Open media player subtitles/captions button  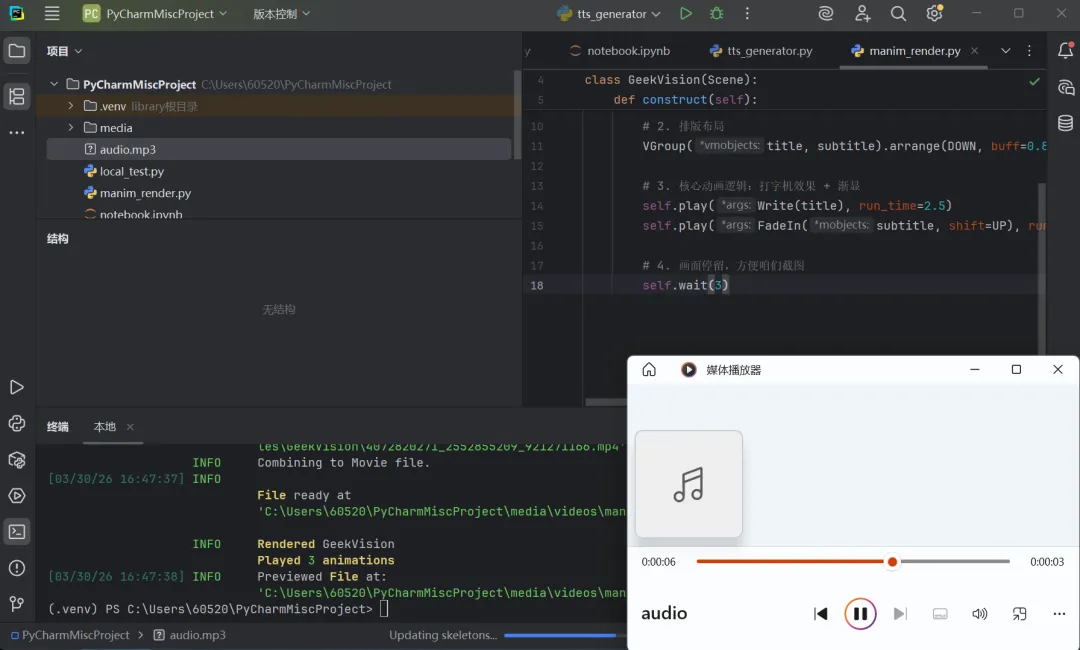tap(939, 614)
